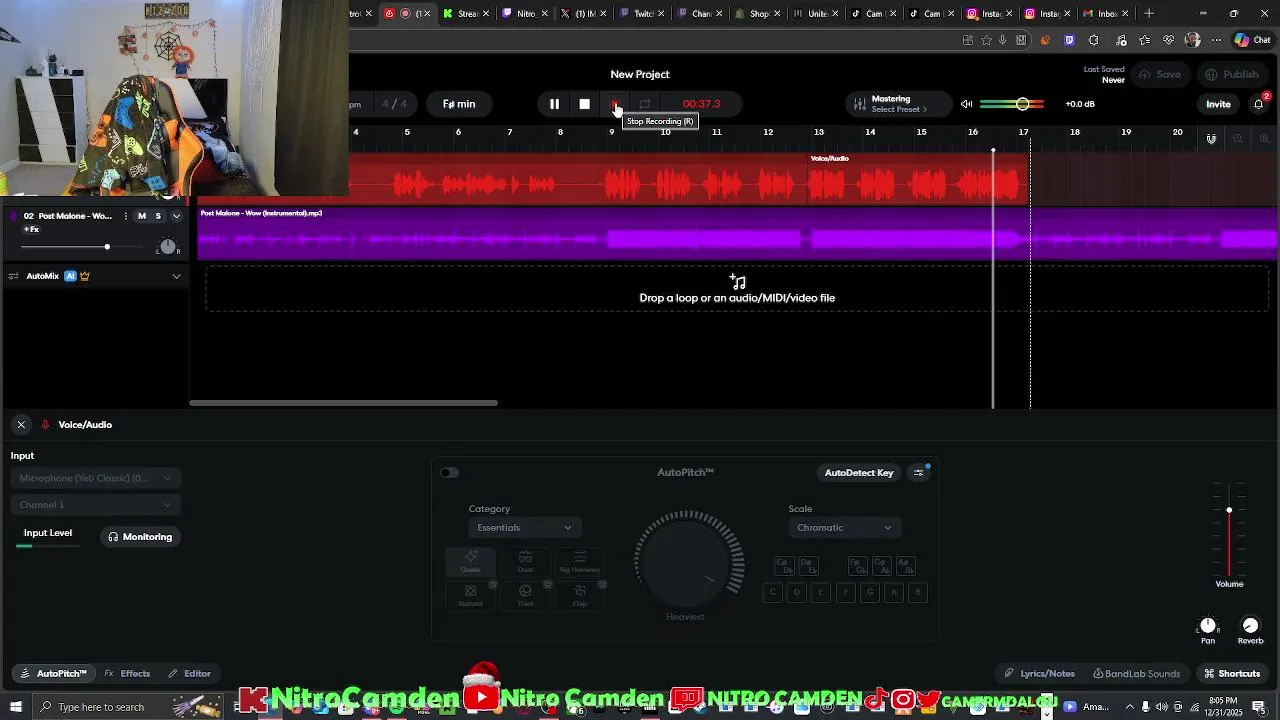The width and height of the screenshot is (1280, 720).
Task: Click the AutoPitch amount knob
Action: tap(686, 564)
